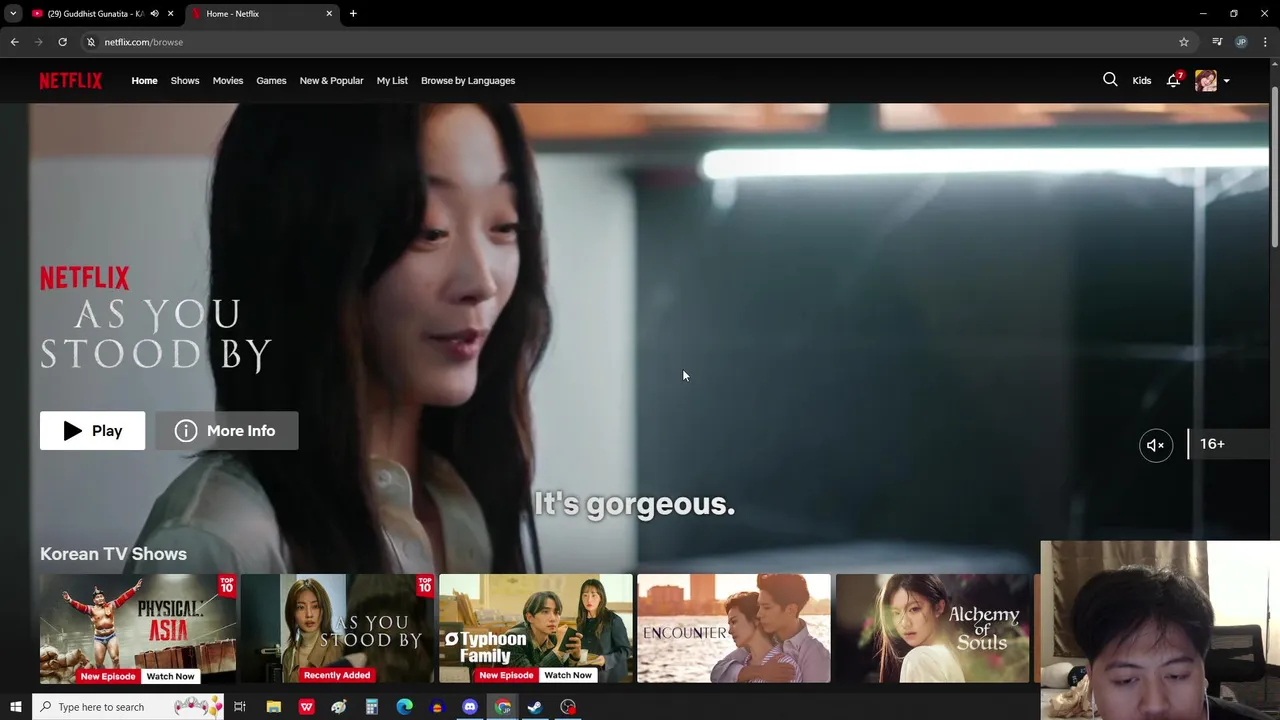The image size is (1280, 720).
Task: Click Chrome forward arrow
Action: coord(38,42)
